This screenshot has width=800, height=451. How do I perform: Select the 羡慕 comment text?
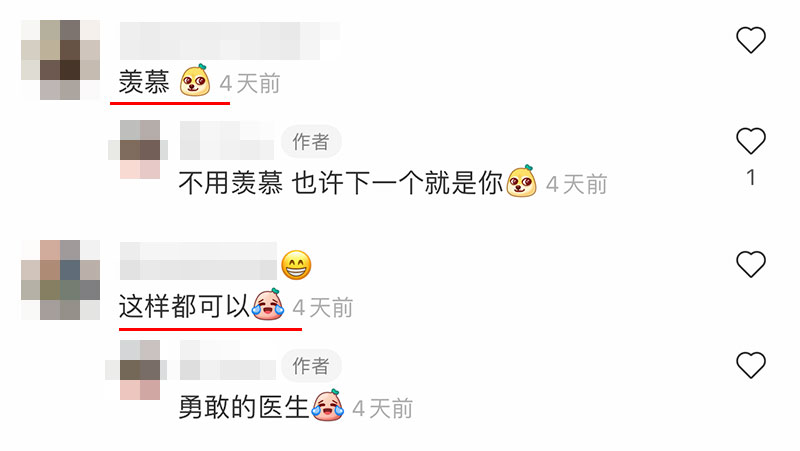point(144,82)
